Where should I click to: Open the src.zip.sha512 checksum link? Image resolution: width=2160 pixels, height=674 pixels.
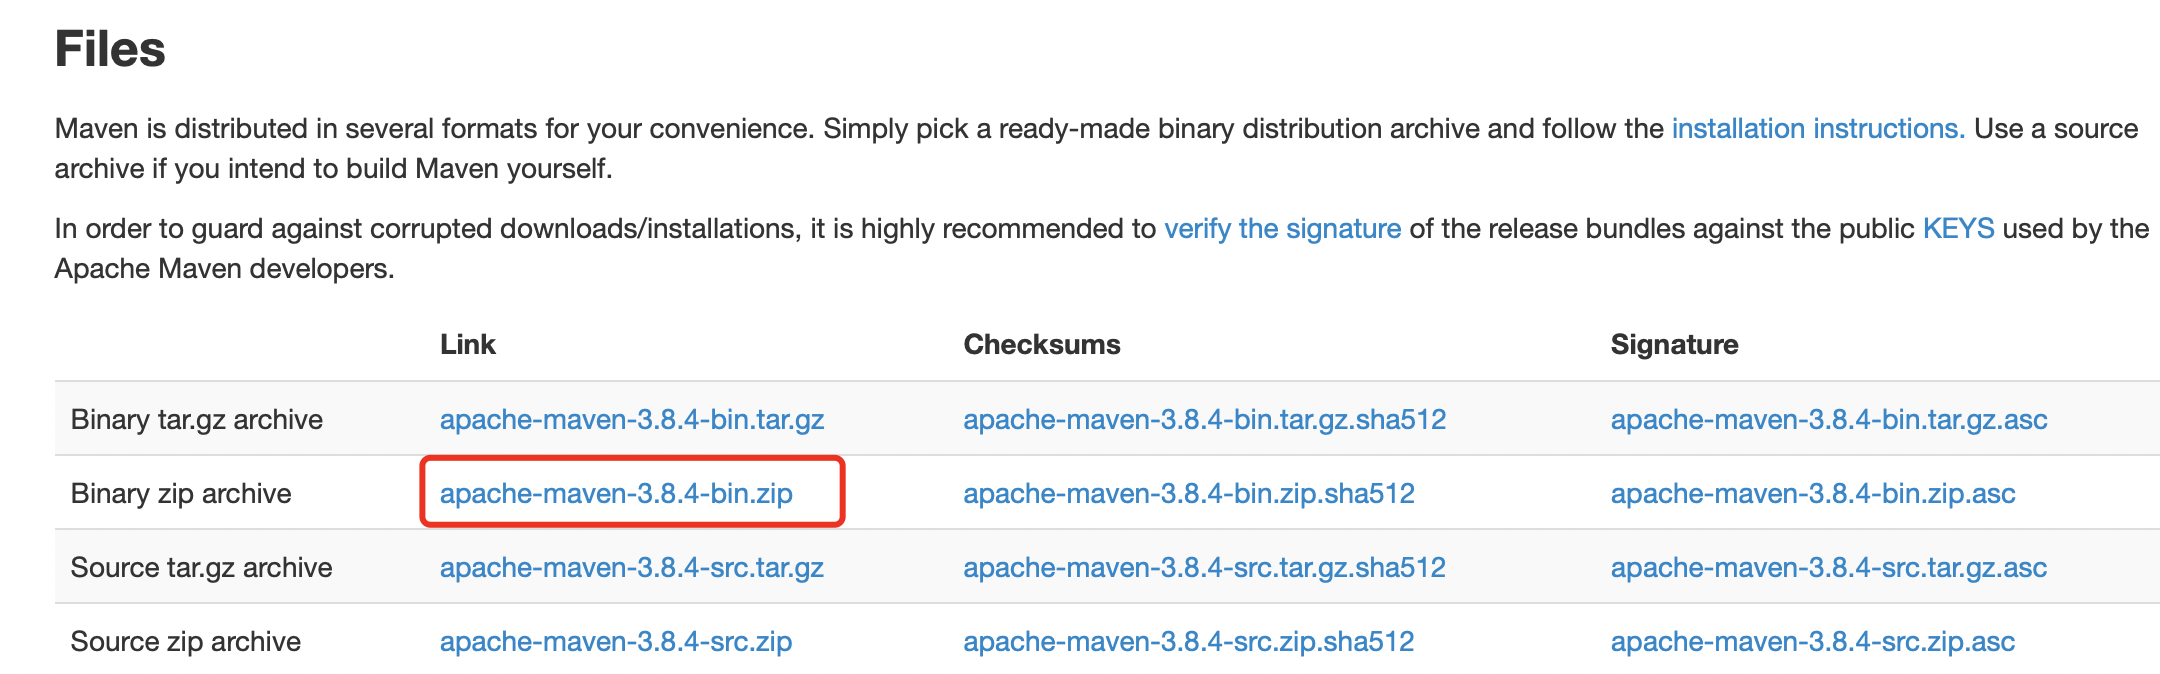click(1188, 642)
